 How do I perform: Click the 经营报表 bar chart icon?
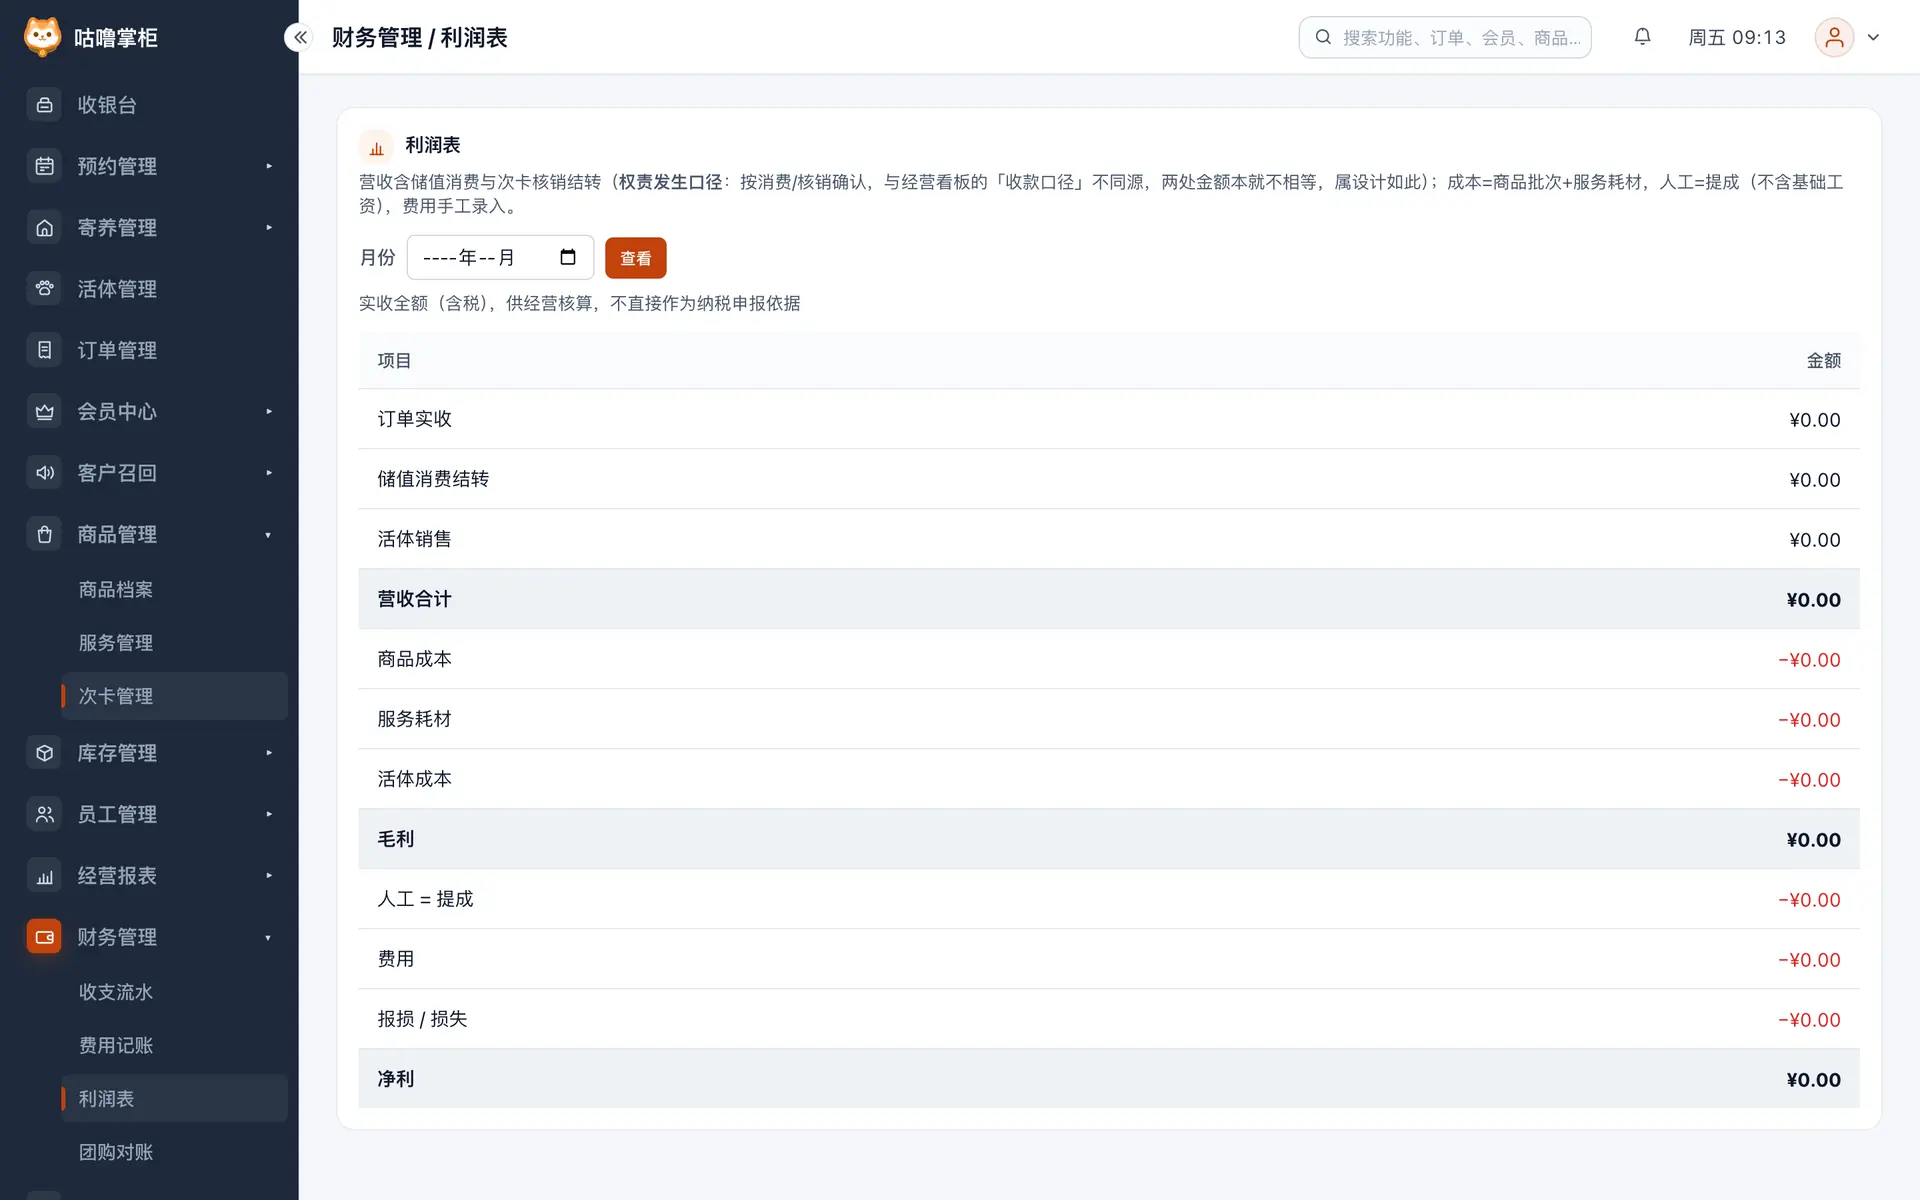coord(44,876)
